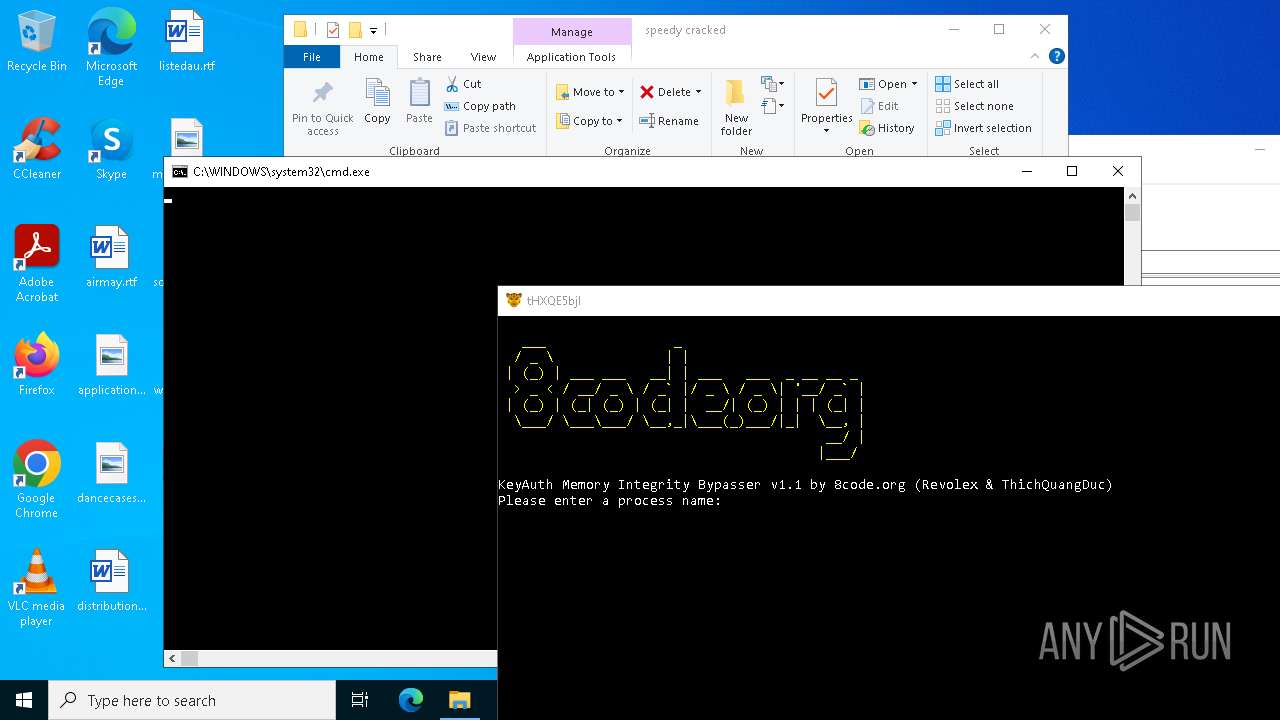Click cmd.exe horizontal scrollbar left arrow
The height and width of the screenshot is (720, 1280).
(172, 658)
